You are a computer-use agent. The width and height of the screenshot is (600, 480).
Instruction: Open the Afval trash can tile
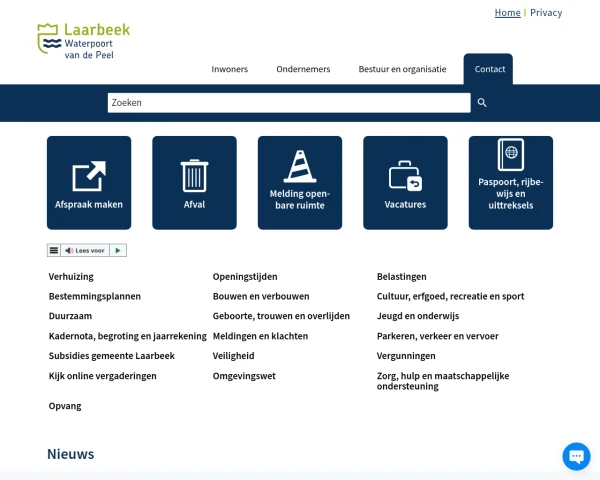194,183
